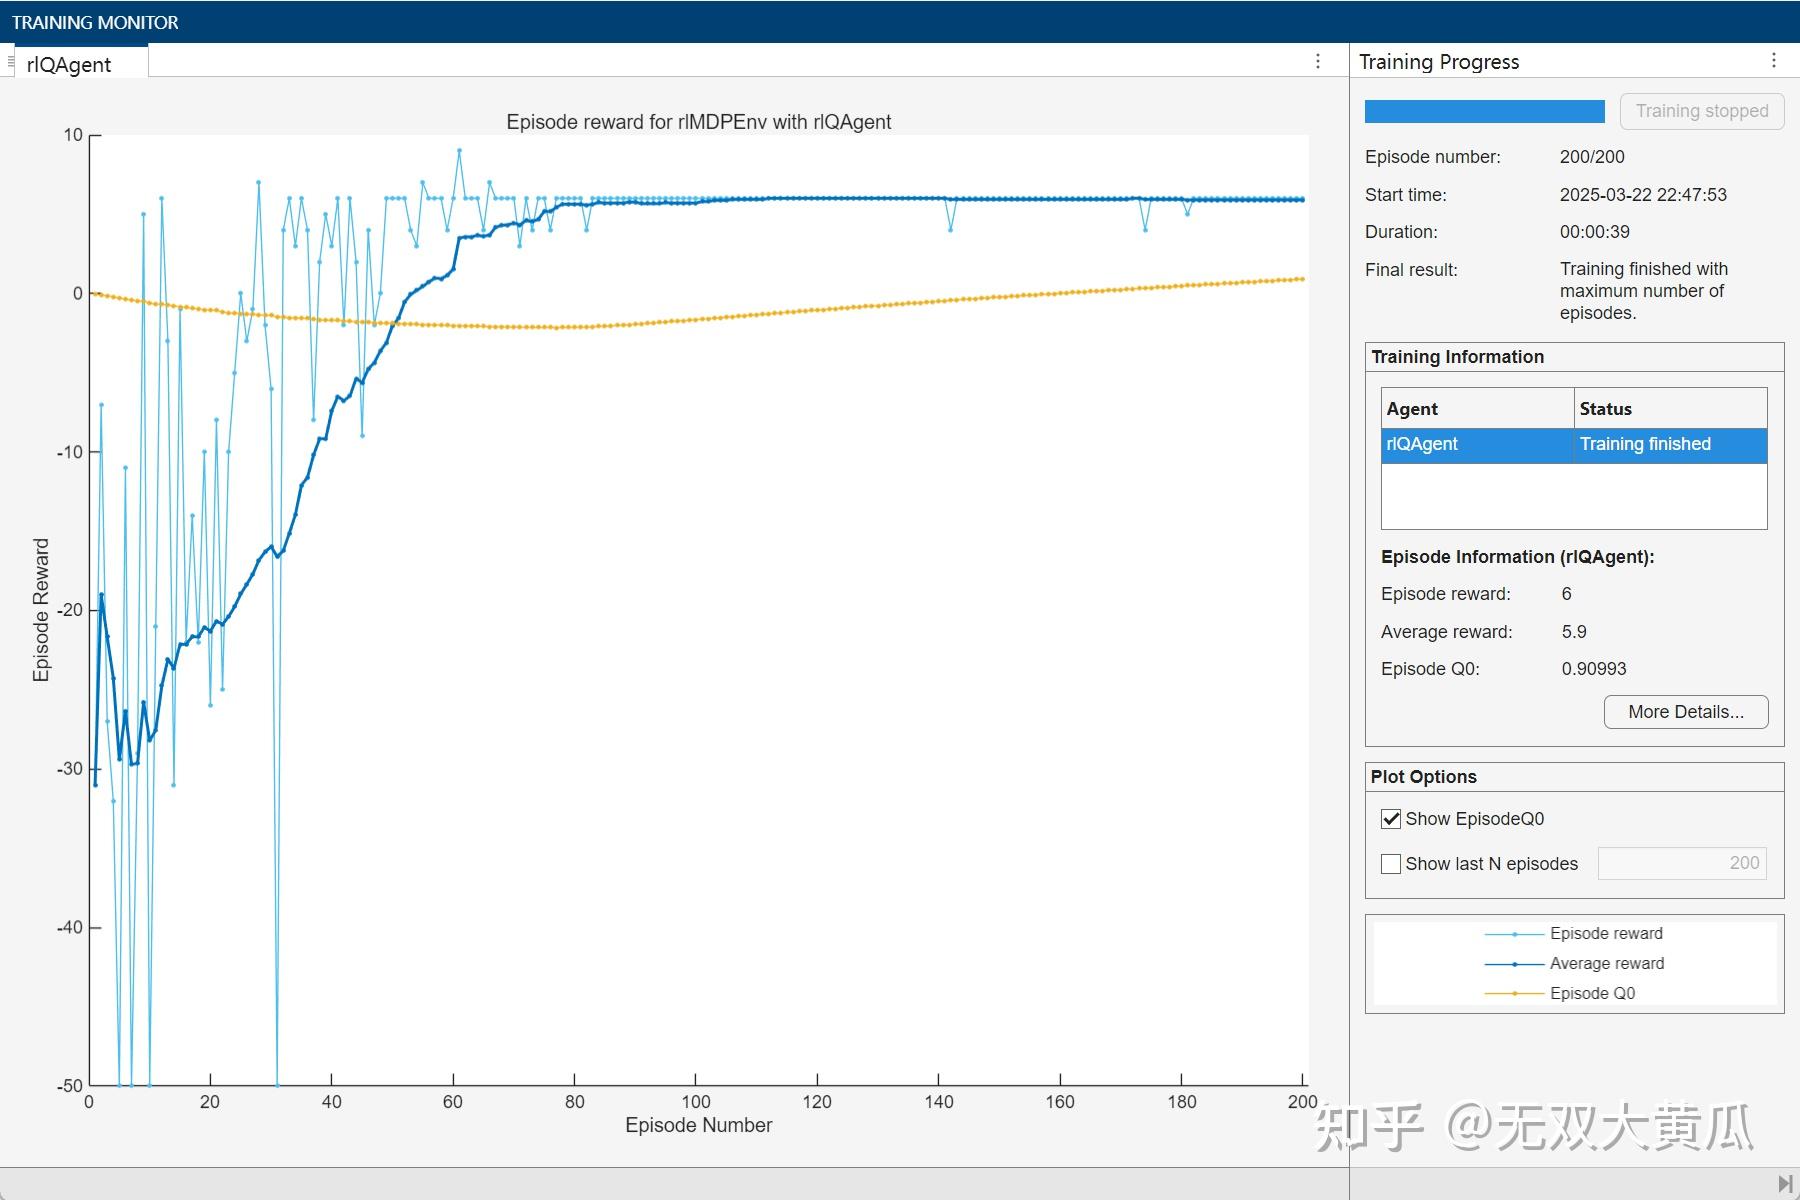Collapse the side panel with bottom-right arrow
The image size is (1800, 1200).
coord(1785,1184)
